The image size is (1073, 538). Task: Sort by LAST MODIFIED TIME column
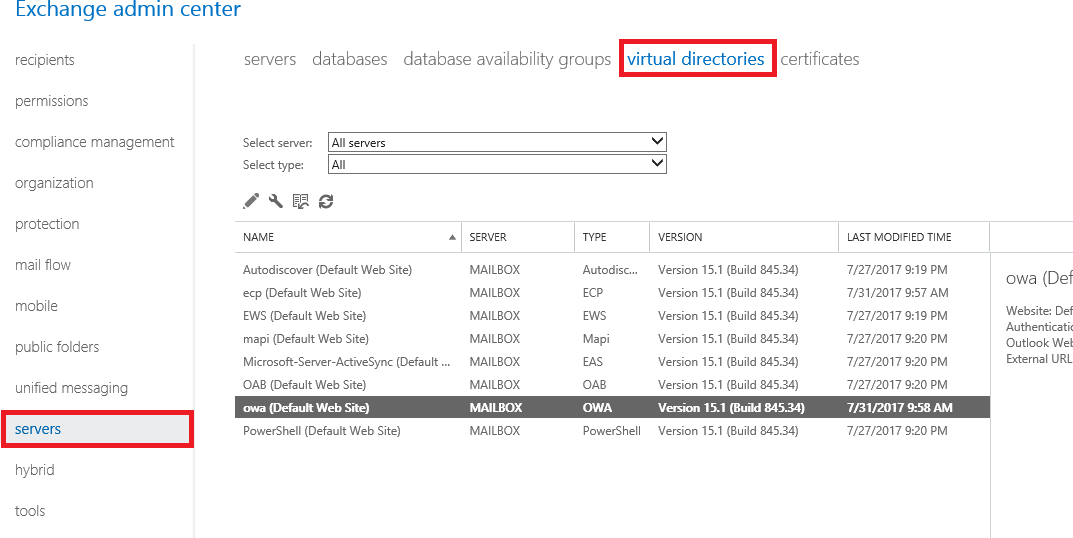pos(914,237)
